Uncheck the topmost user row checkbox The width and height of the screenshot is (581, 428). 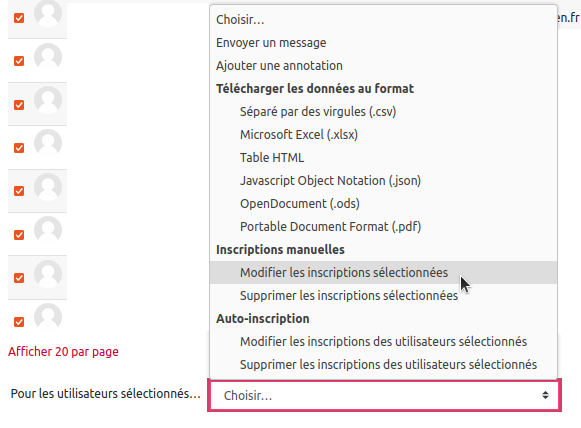tap(19, 18)
